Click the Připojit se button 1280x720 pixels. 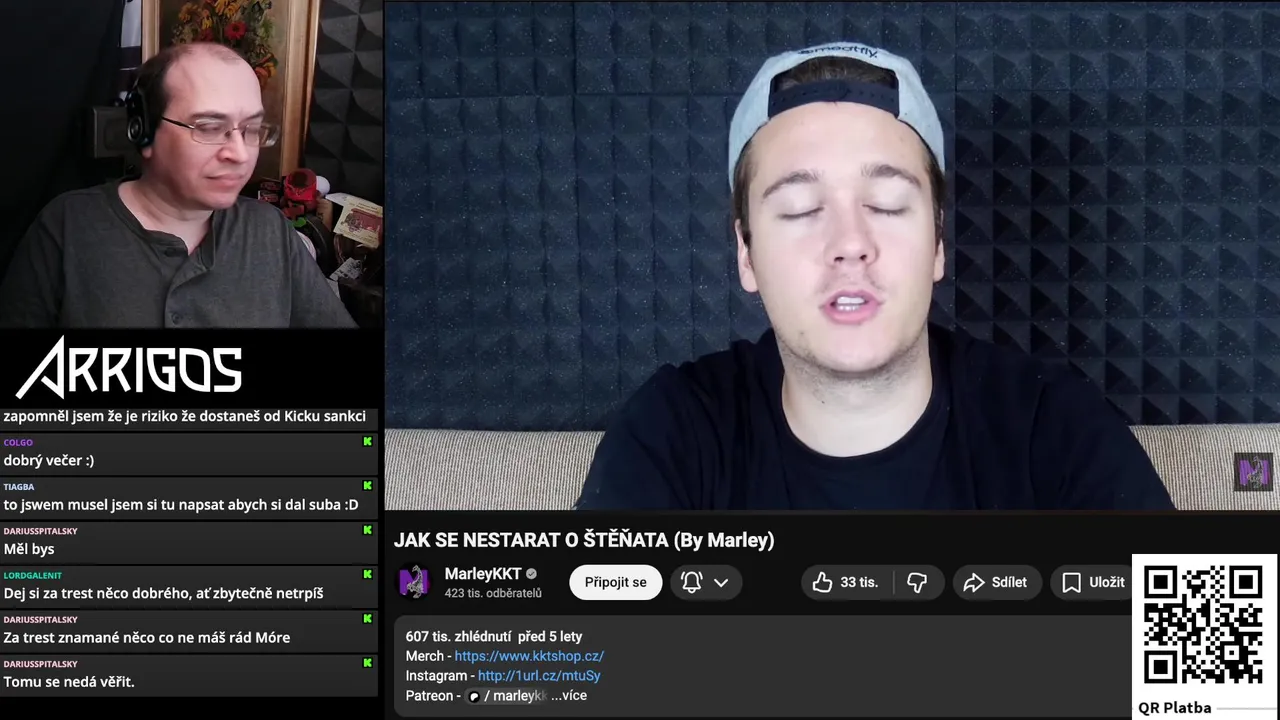[x=616, y=582]
